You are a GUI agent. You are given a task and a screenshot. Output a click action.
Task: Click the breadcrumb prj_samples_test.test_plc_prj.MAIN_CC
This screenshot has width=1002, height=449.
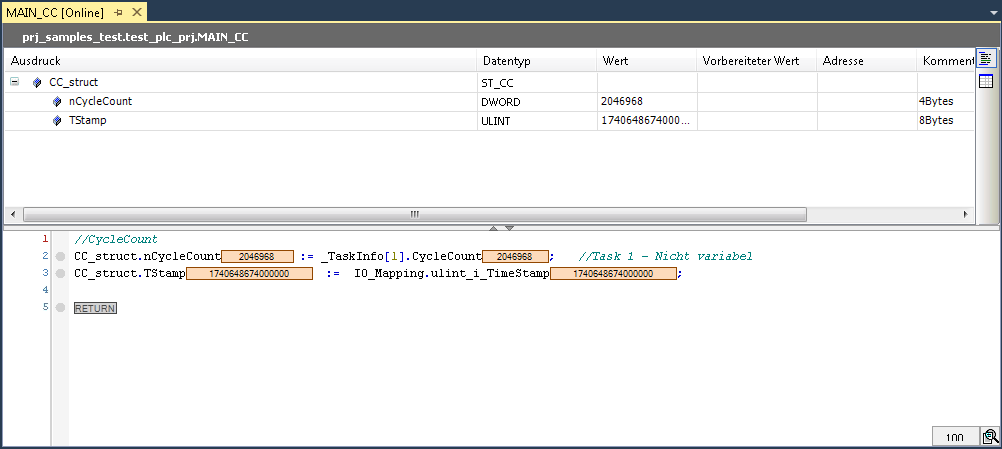click(x=135, y=37)
